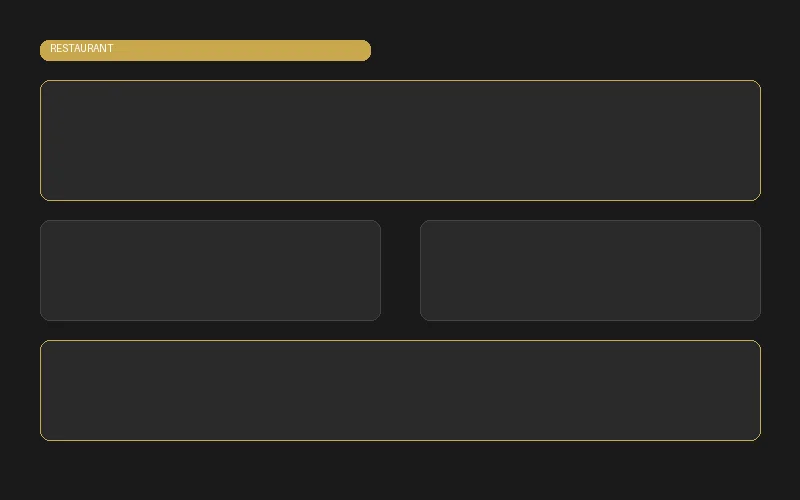Pick the half-width card on the right side
The image size is (800, 500).
[x=590, y=270]
